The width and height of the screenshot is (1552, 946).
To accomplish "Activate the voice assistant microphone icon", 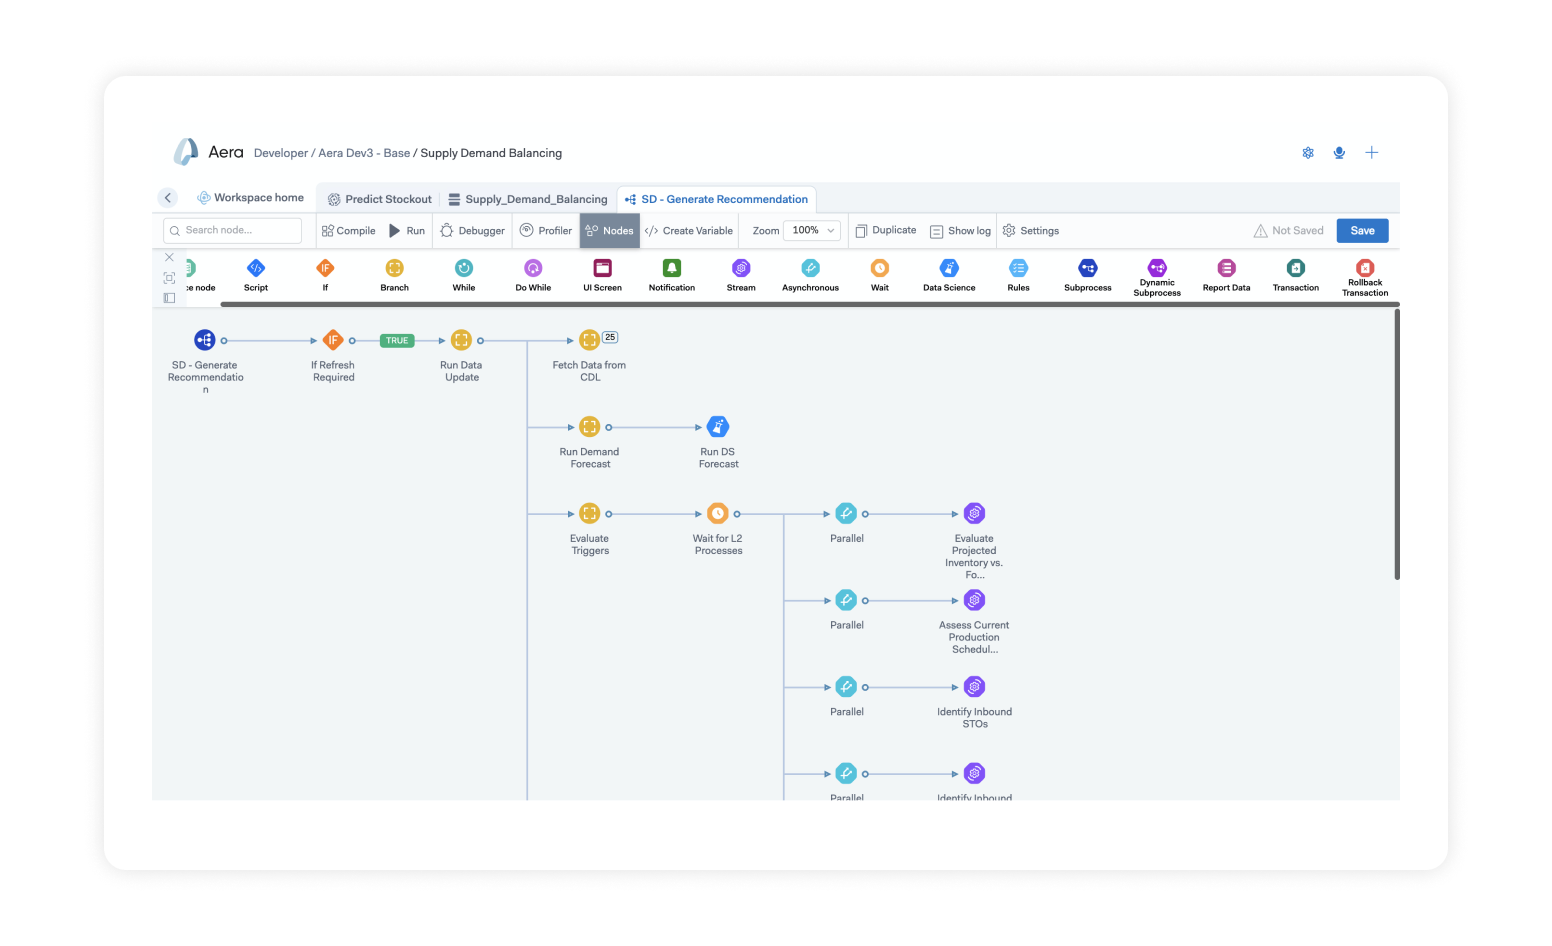I will click(1339, 152).
